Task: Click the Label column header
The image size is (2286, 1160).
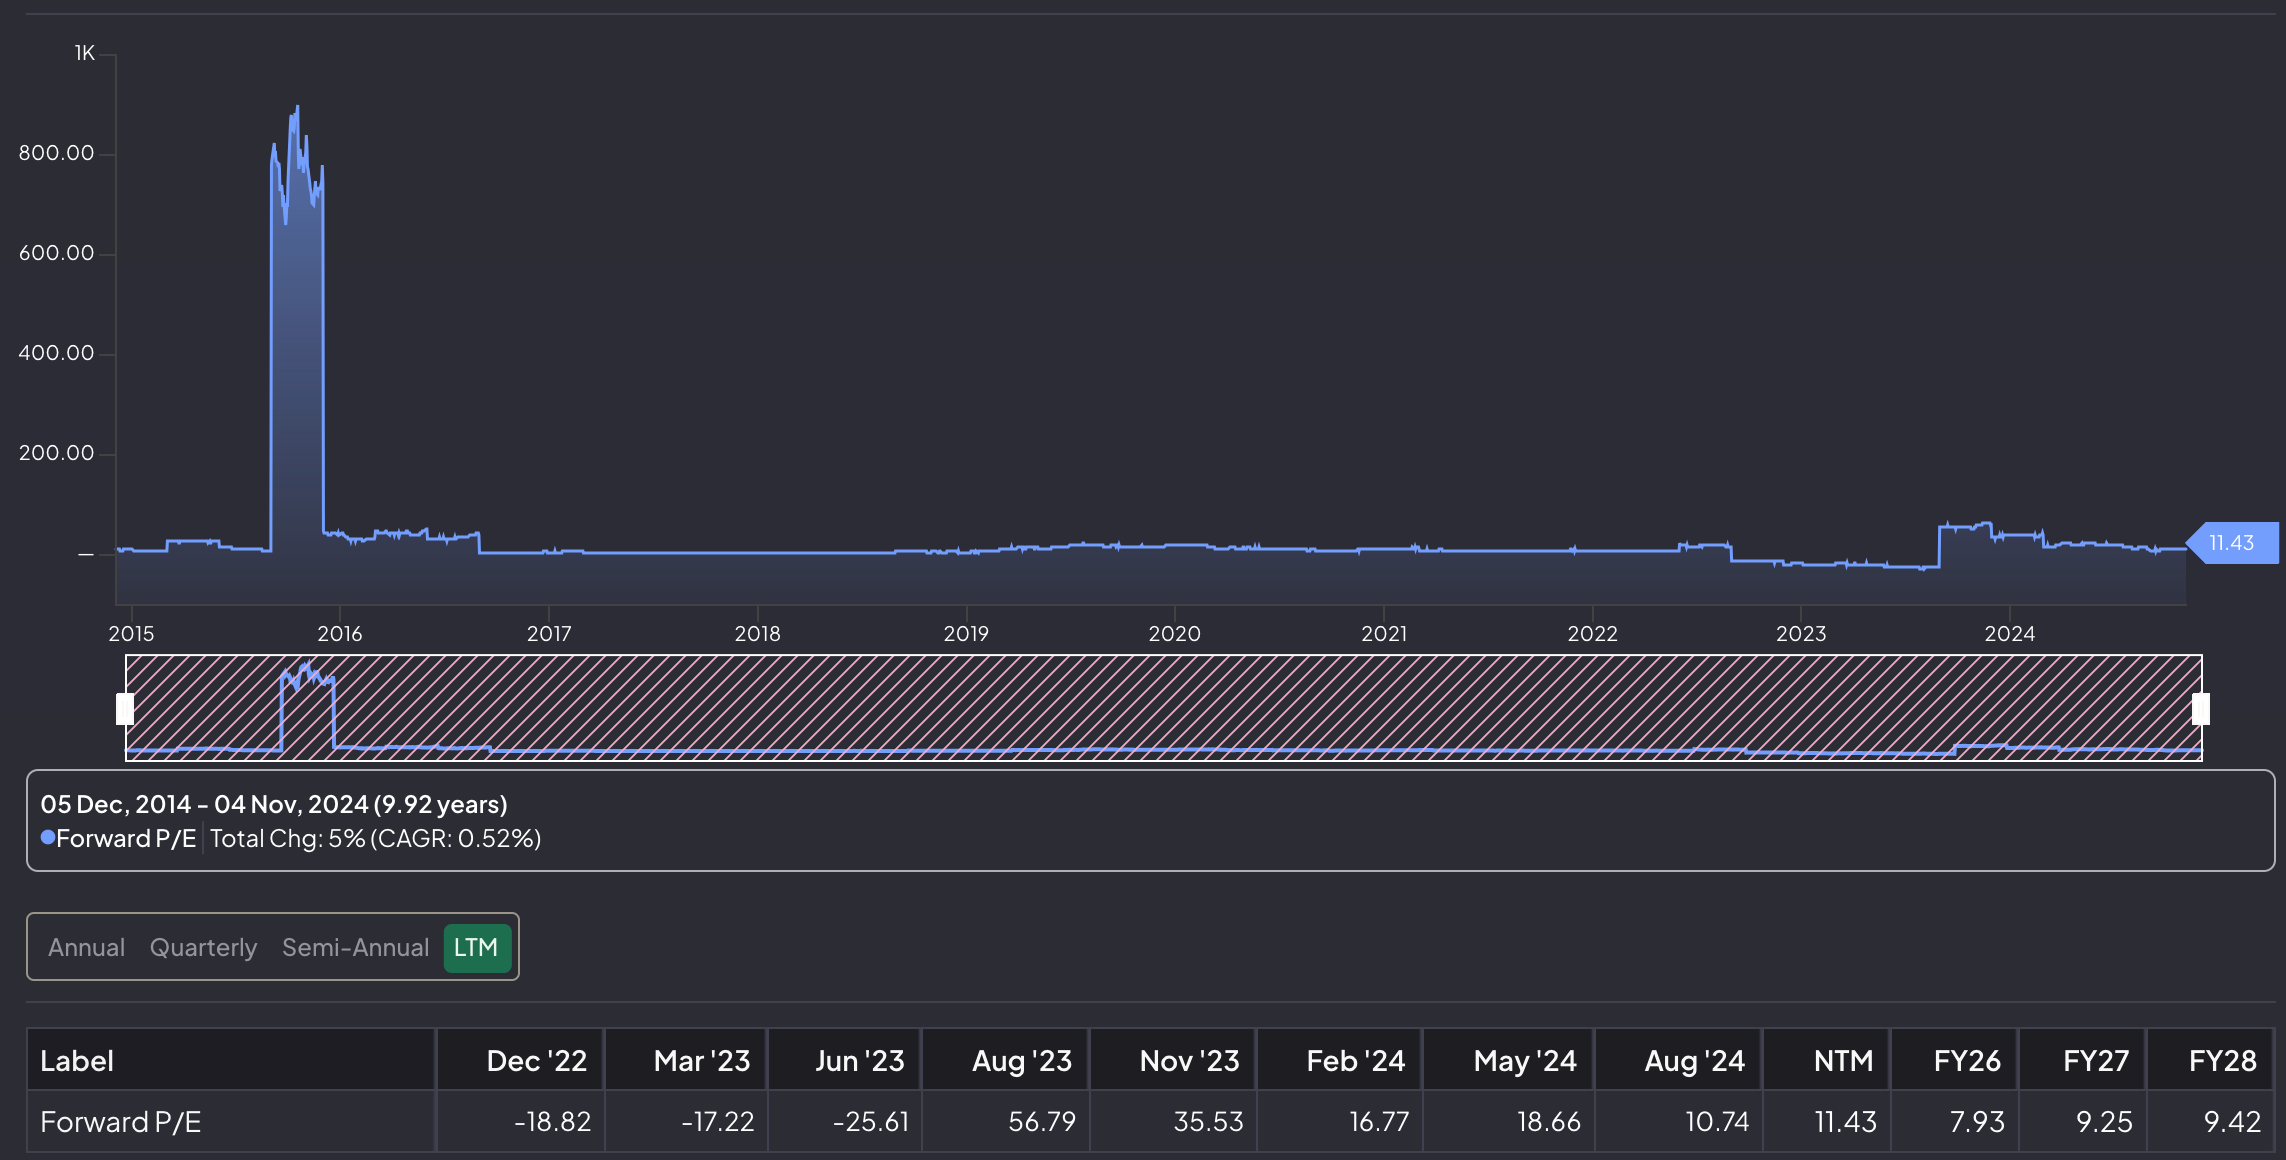Action: coord(77,1060)
